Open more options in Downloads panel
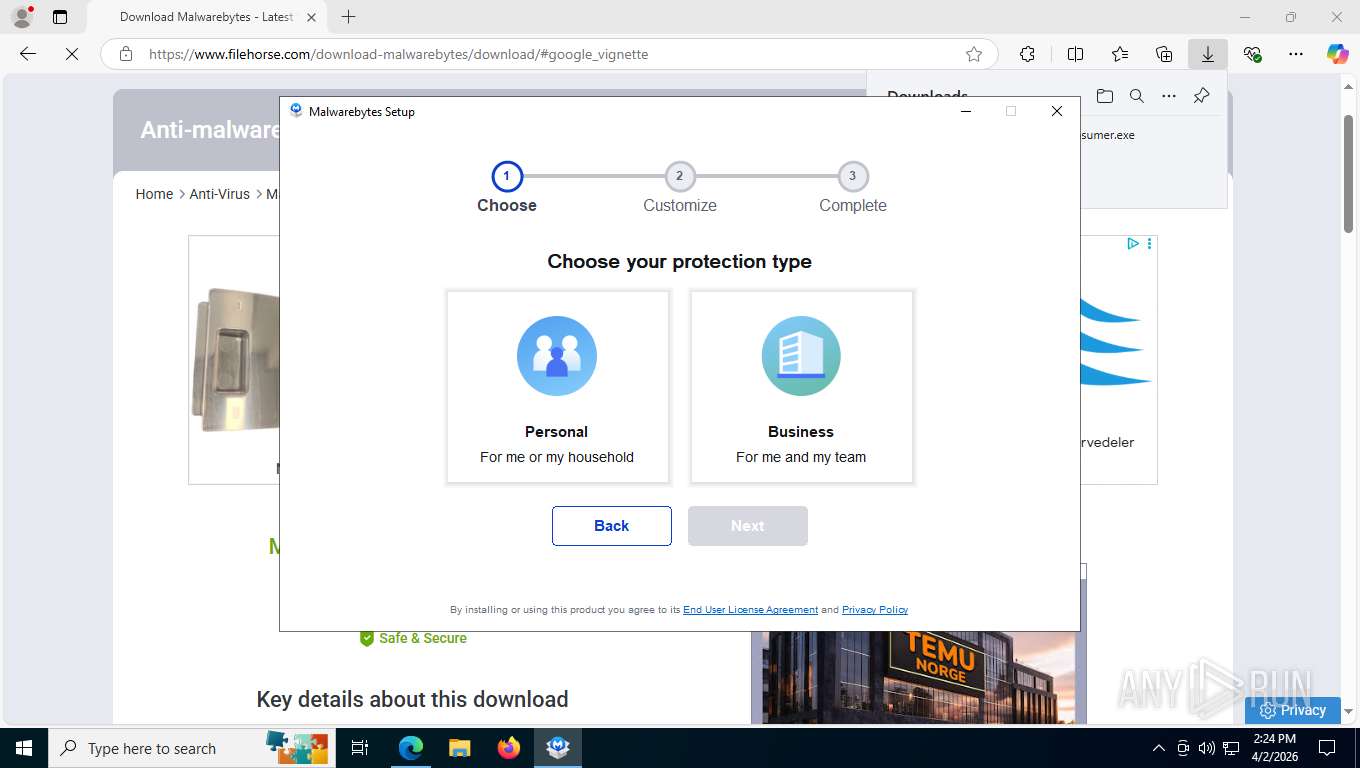 1169,96
